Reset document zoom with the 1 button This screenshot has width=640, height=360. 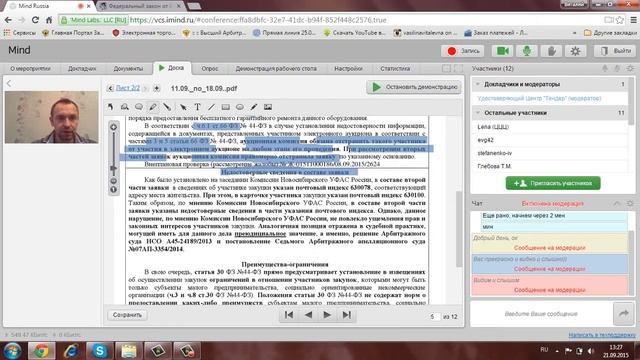[x=113, y=189]
